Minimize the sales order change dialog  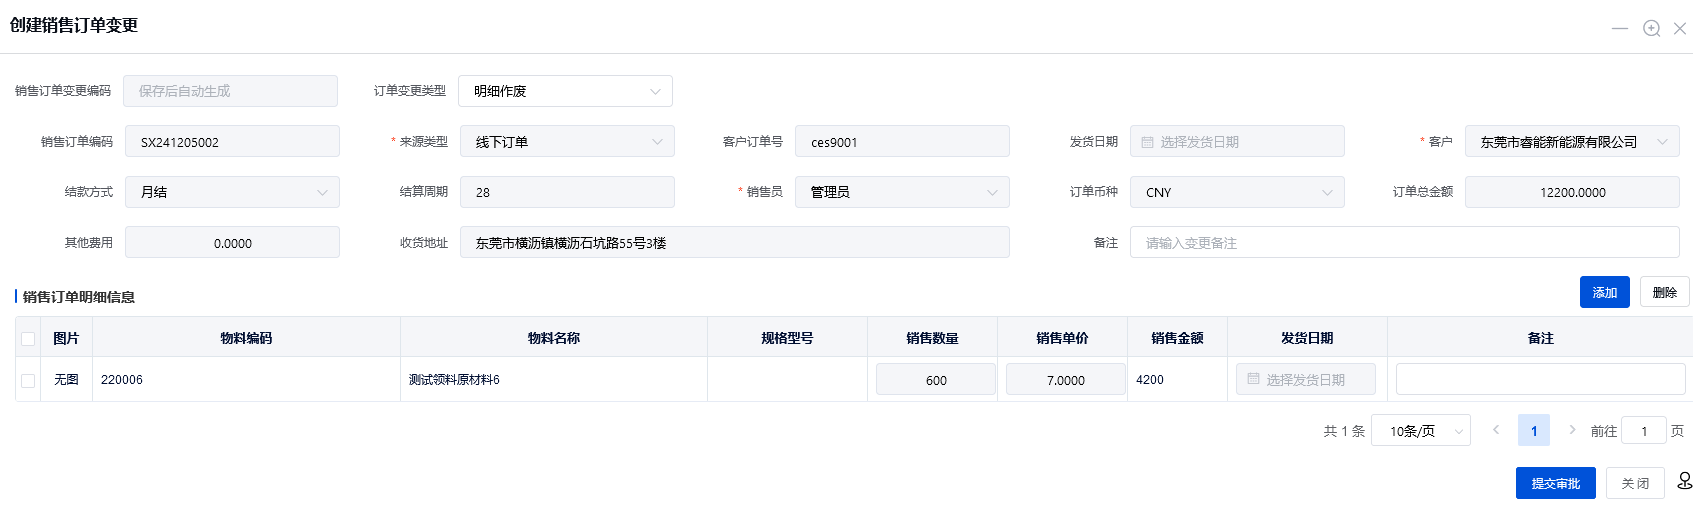1620,28
